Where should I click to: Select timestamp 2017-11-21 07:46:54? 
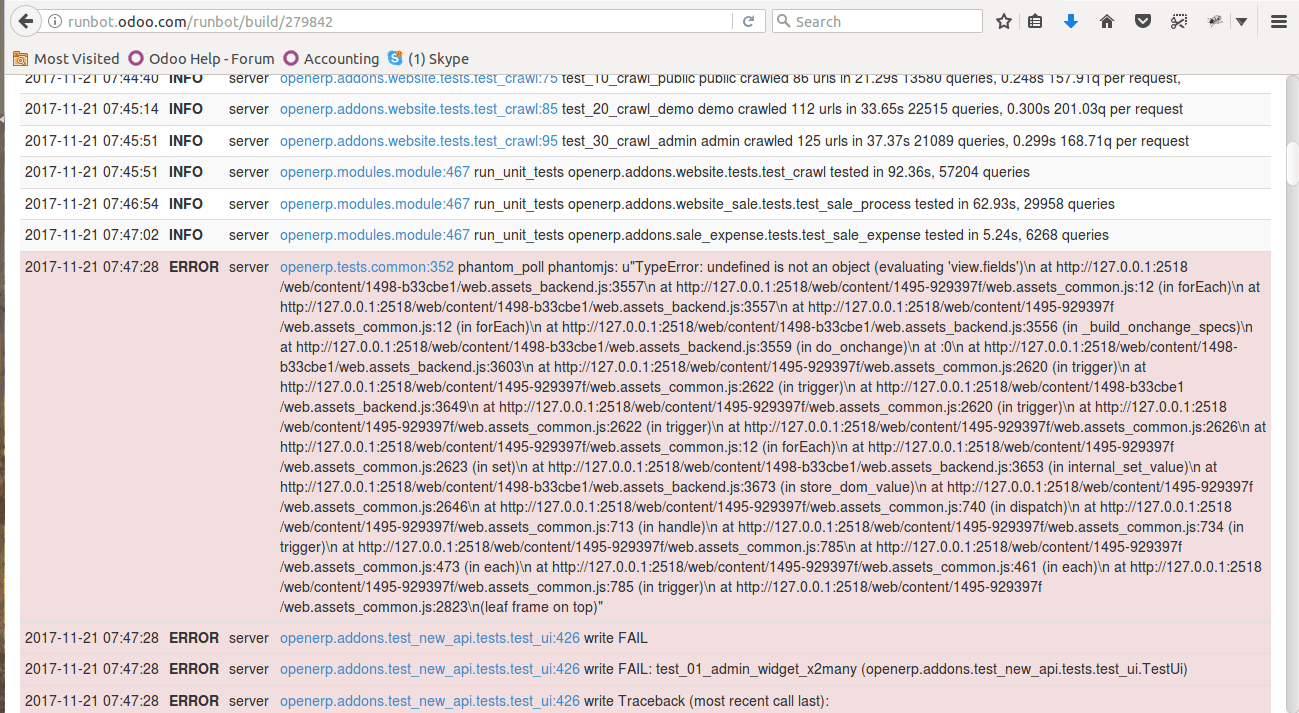point(92,204)
